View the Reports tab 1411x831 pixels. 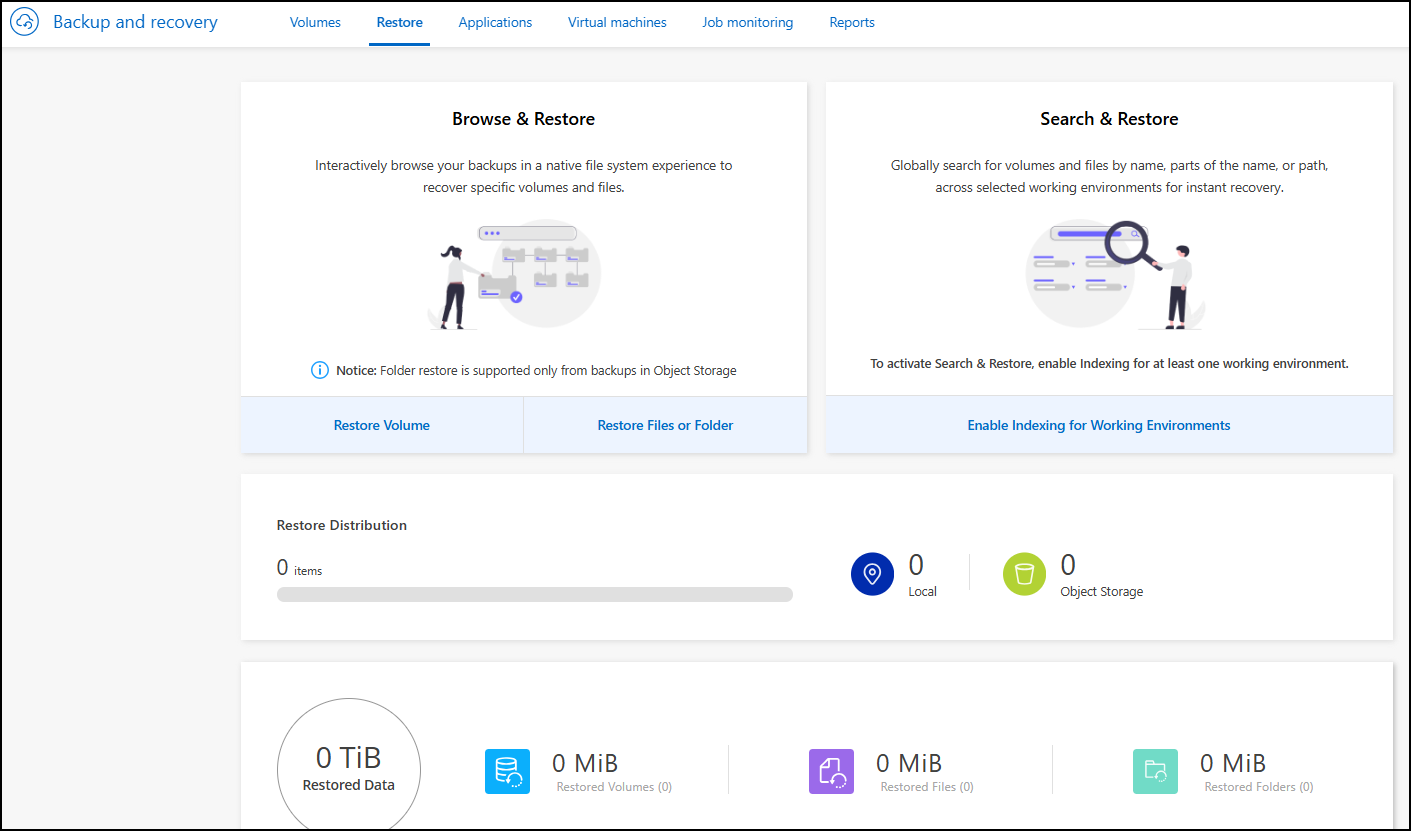coord(852,22)
